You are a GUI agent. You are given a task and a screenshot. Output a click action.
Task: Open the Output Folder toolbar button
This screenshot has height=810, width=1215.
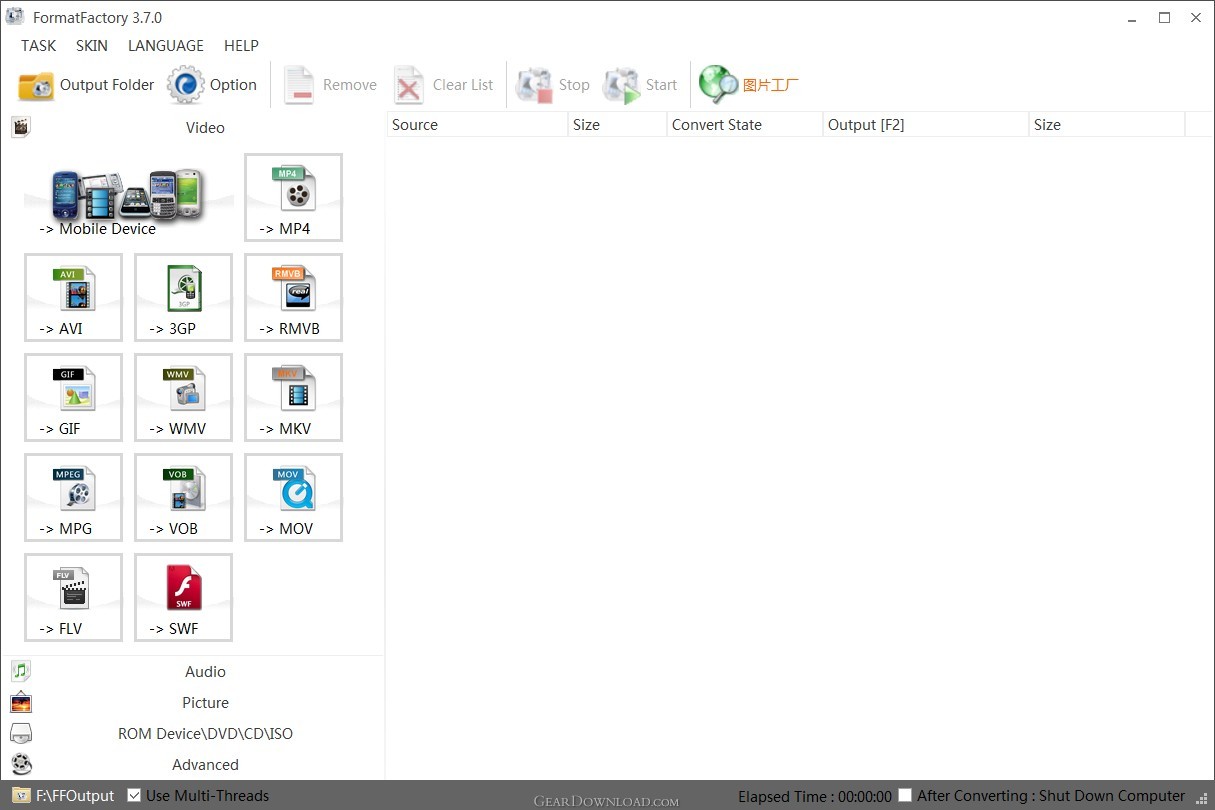(86, 85)
